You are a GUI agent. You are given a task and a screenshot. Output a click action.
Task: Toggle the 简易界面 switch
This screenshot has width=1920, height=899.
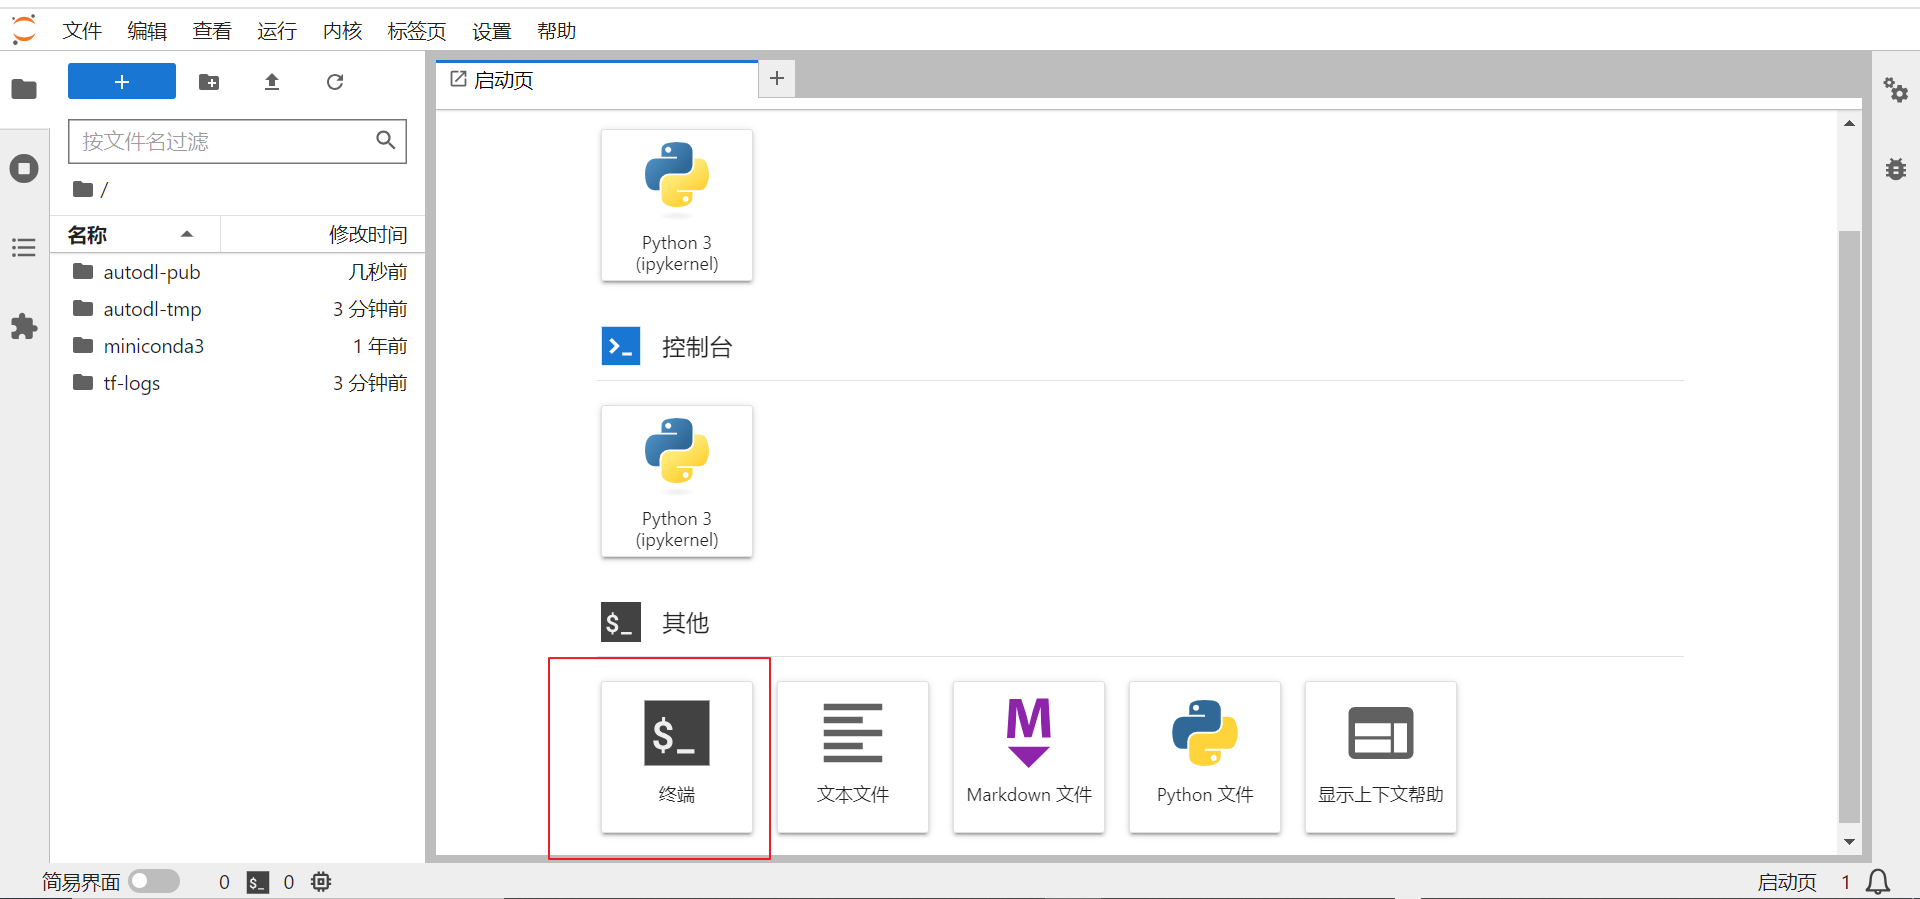click(x=154, y=881)
